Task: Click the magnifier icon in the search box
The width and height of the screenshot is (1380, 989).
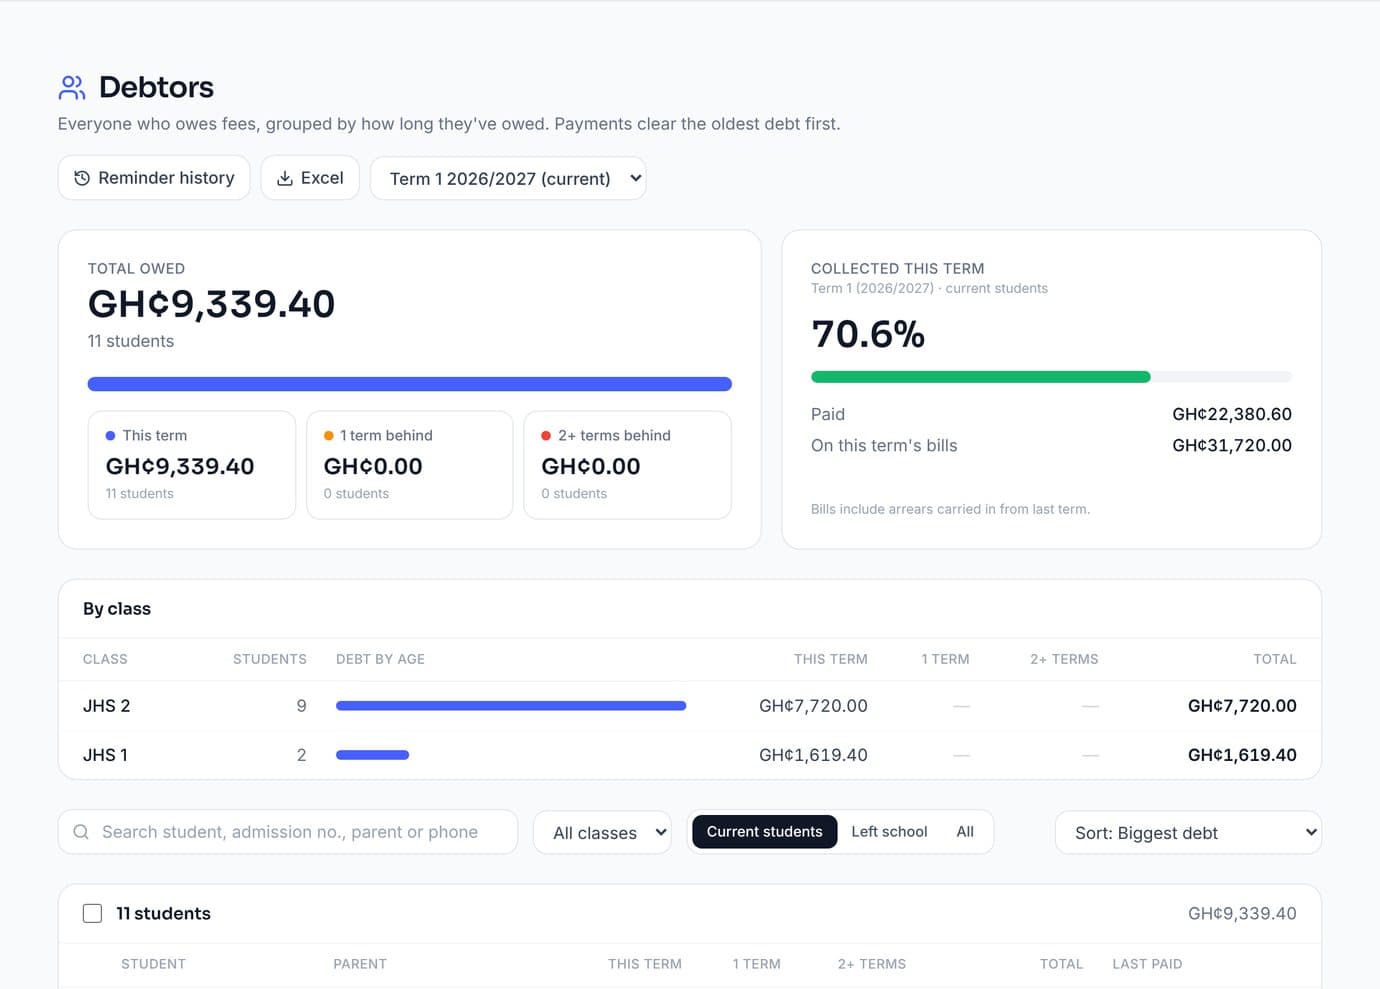Action: [x=81, y=832]
